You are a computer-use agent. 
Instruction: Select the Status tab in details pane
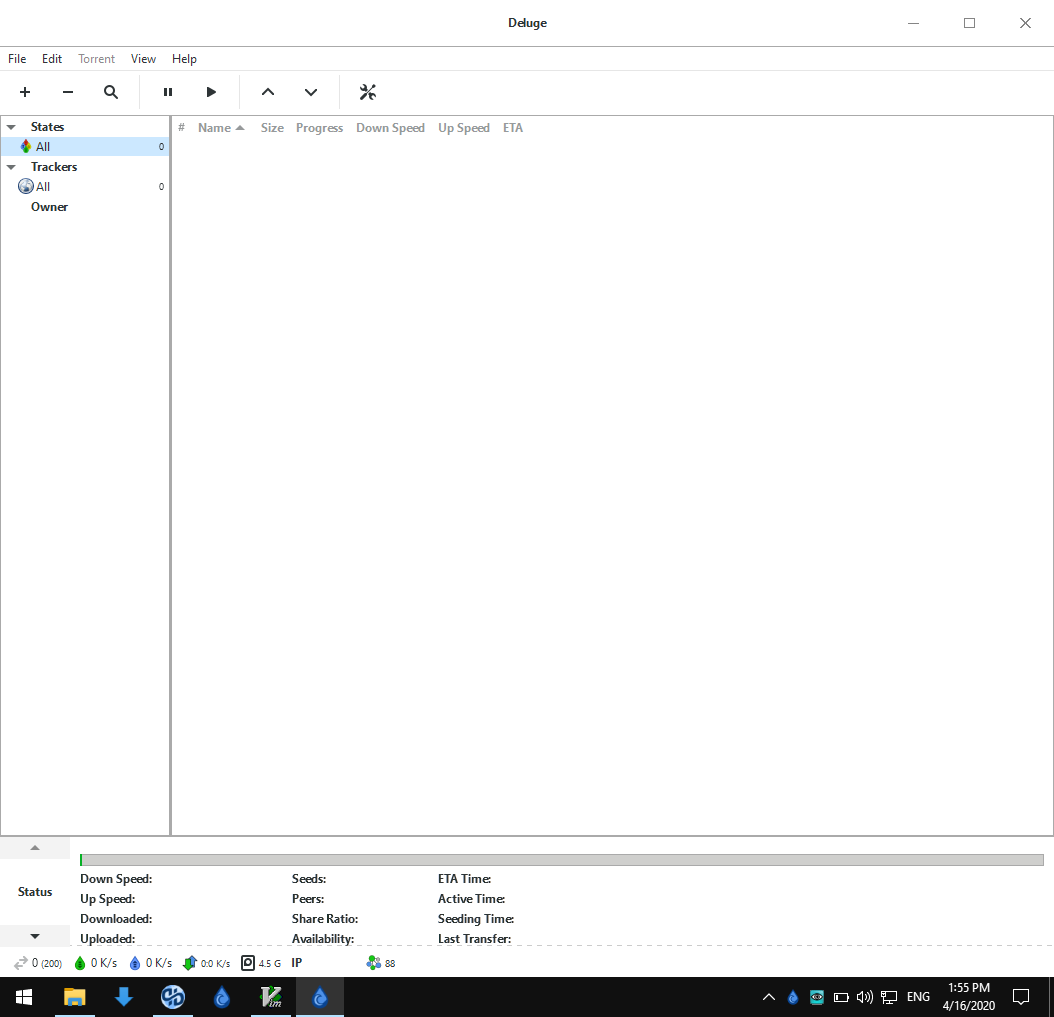35,892
